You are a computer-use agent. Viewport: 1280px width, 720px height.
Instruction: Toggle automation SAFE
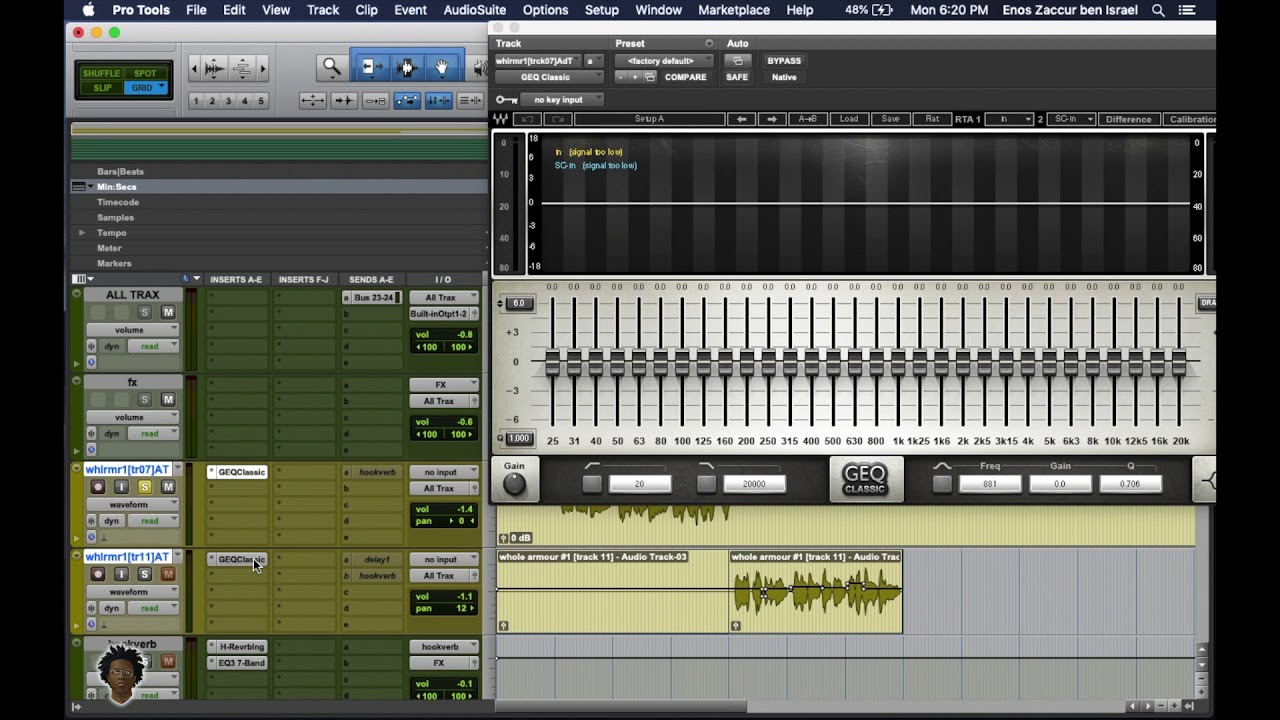(x=737, y=77)
